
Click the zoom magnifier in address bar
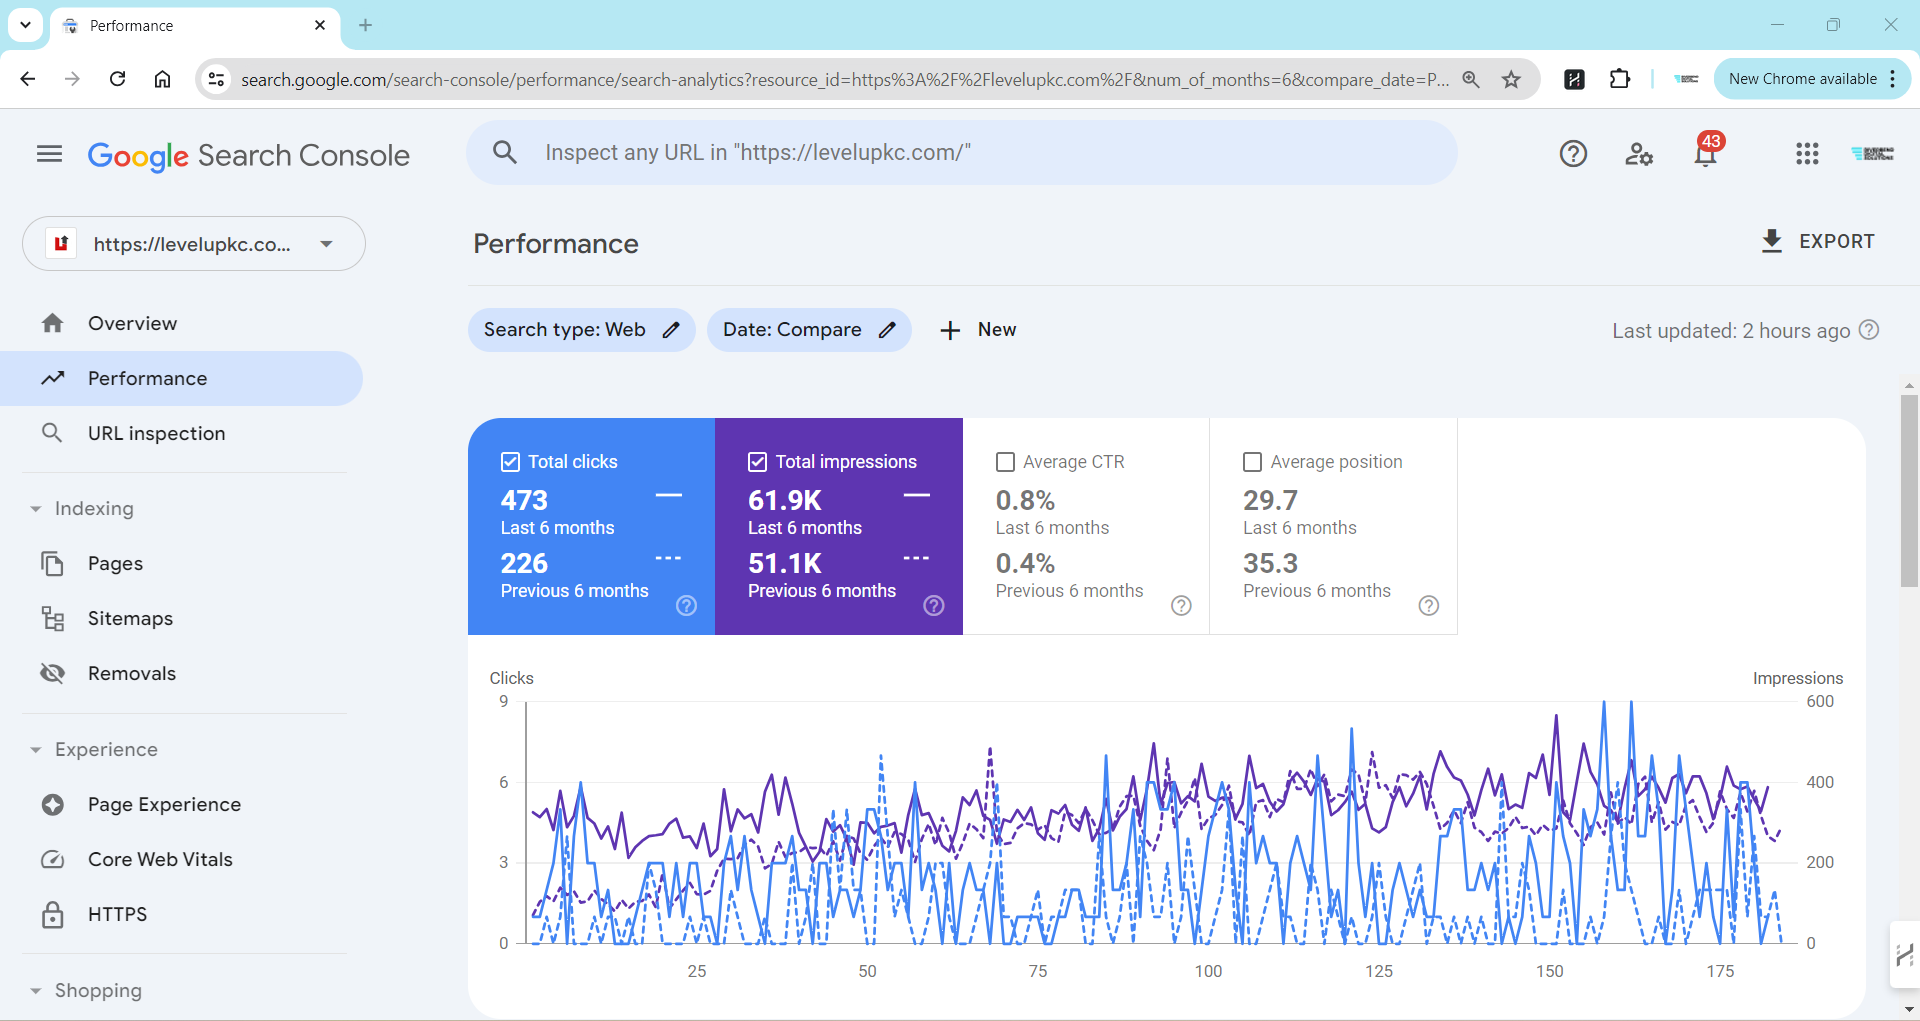click(1470, 79)
